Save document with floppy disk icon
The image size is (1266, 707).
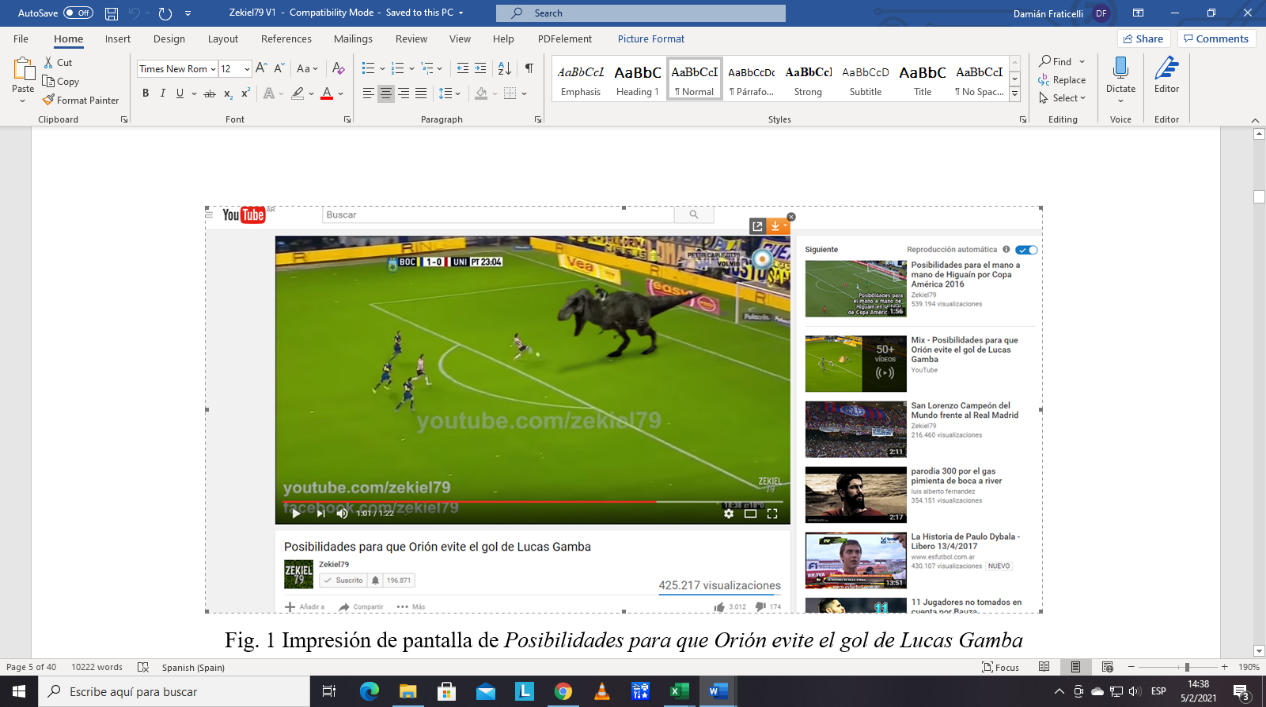(x=111, y=13)
